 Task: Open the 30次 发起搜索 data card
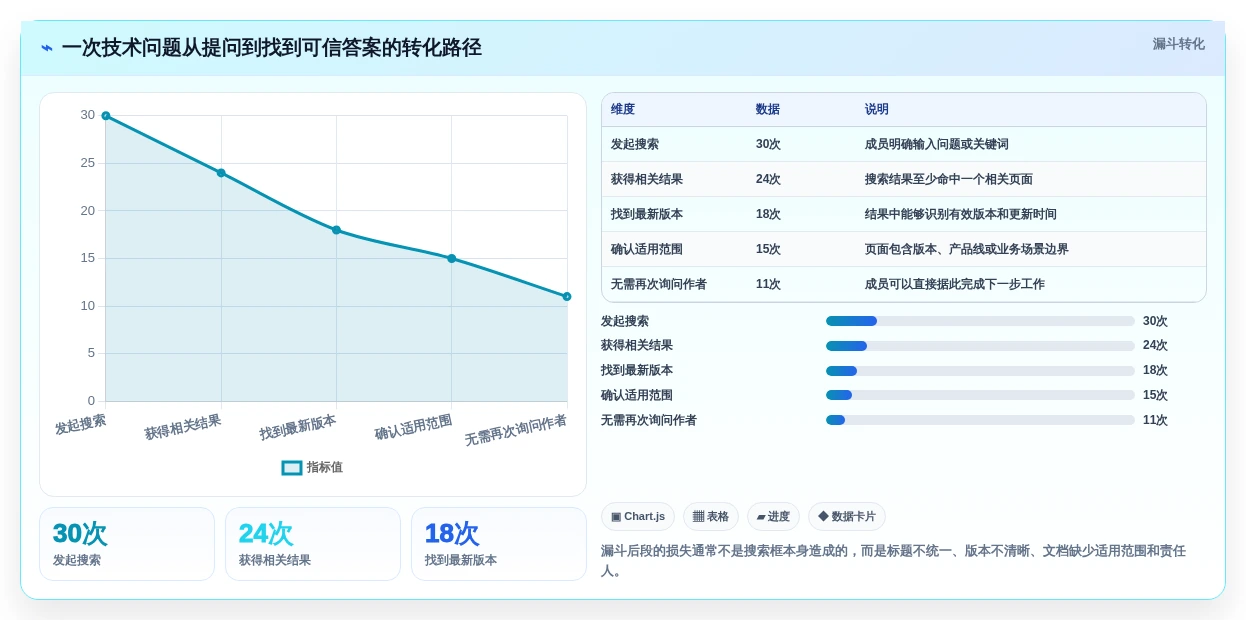tap(127, 544)
